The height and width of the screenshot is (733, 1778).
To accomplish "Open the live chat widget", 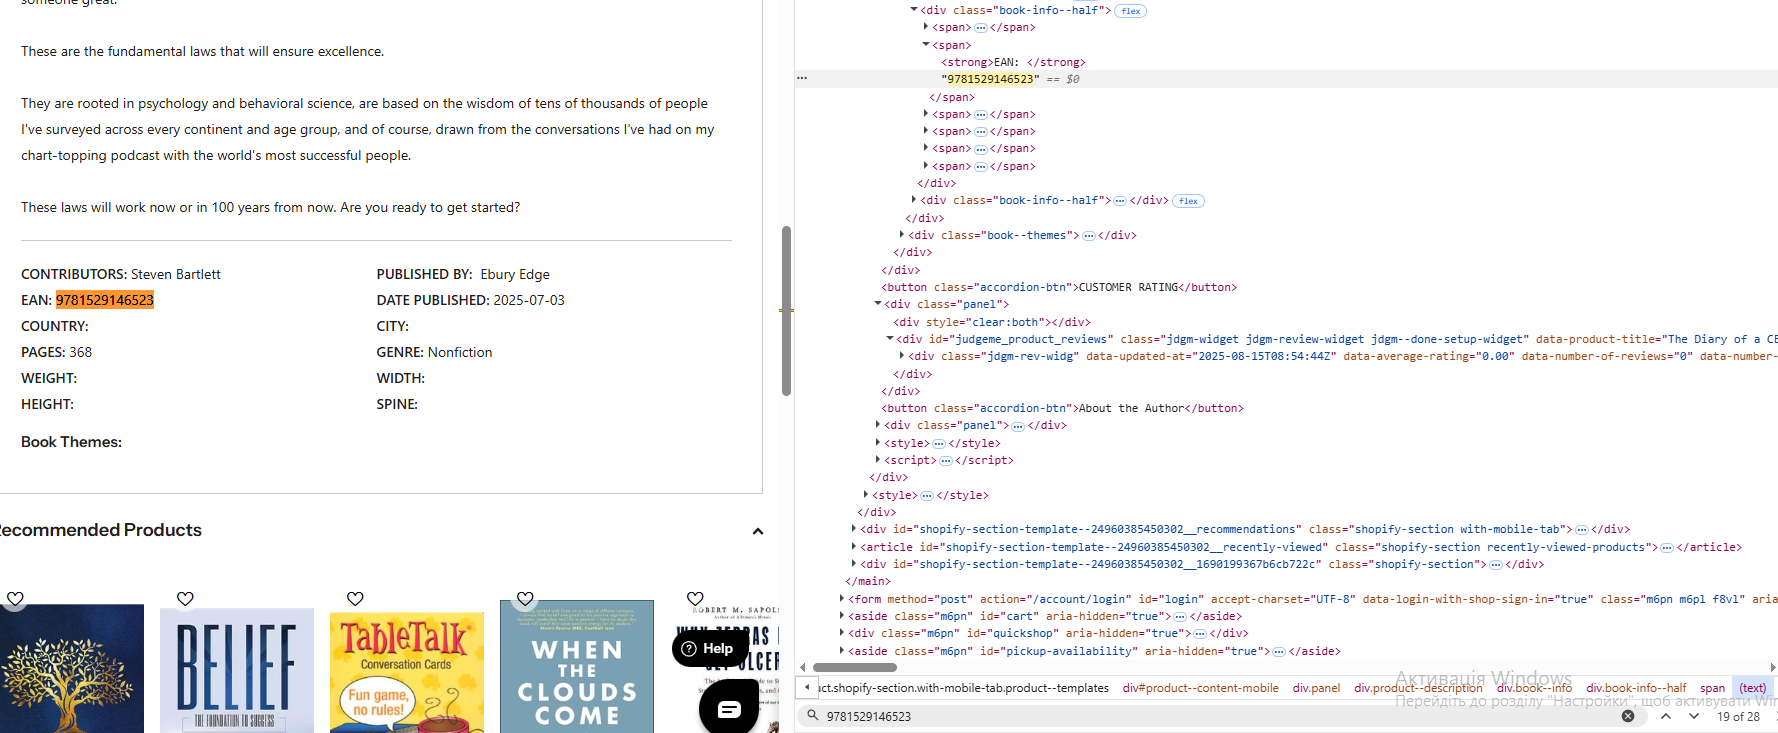I will pyautogui.click(x=729, y=709).
